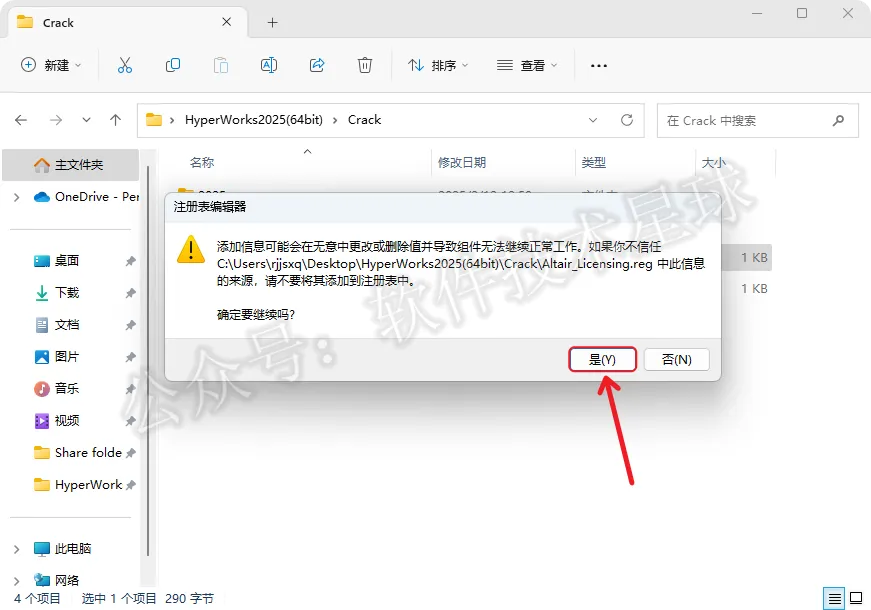Go forward with the right arrow button
The image size is (871, 610).
(x=56, y=120)
